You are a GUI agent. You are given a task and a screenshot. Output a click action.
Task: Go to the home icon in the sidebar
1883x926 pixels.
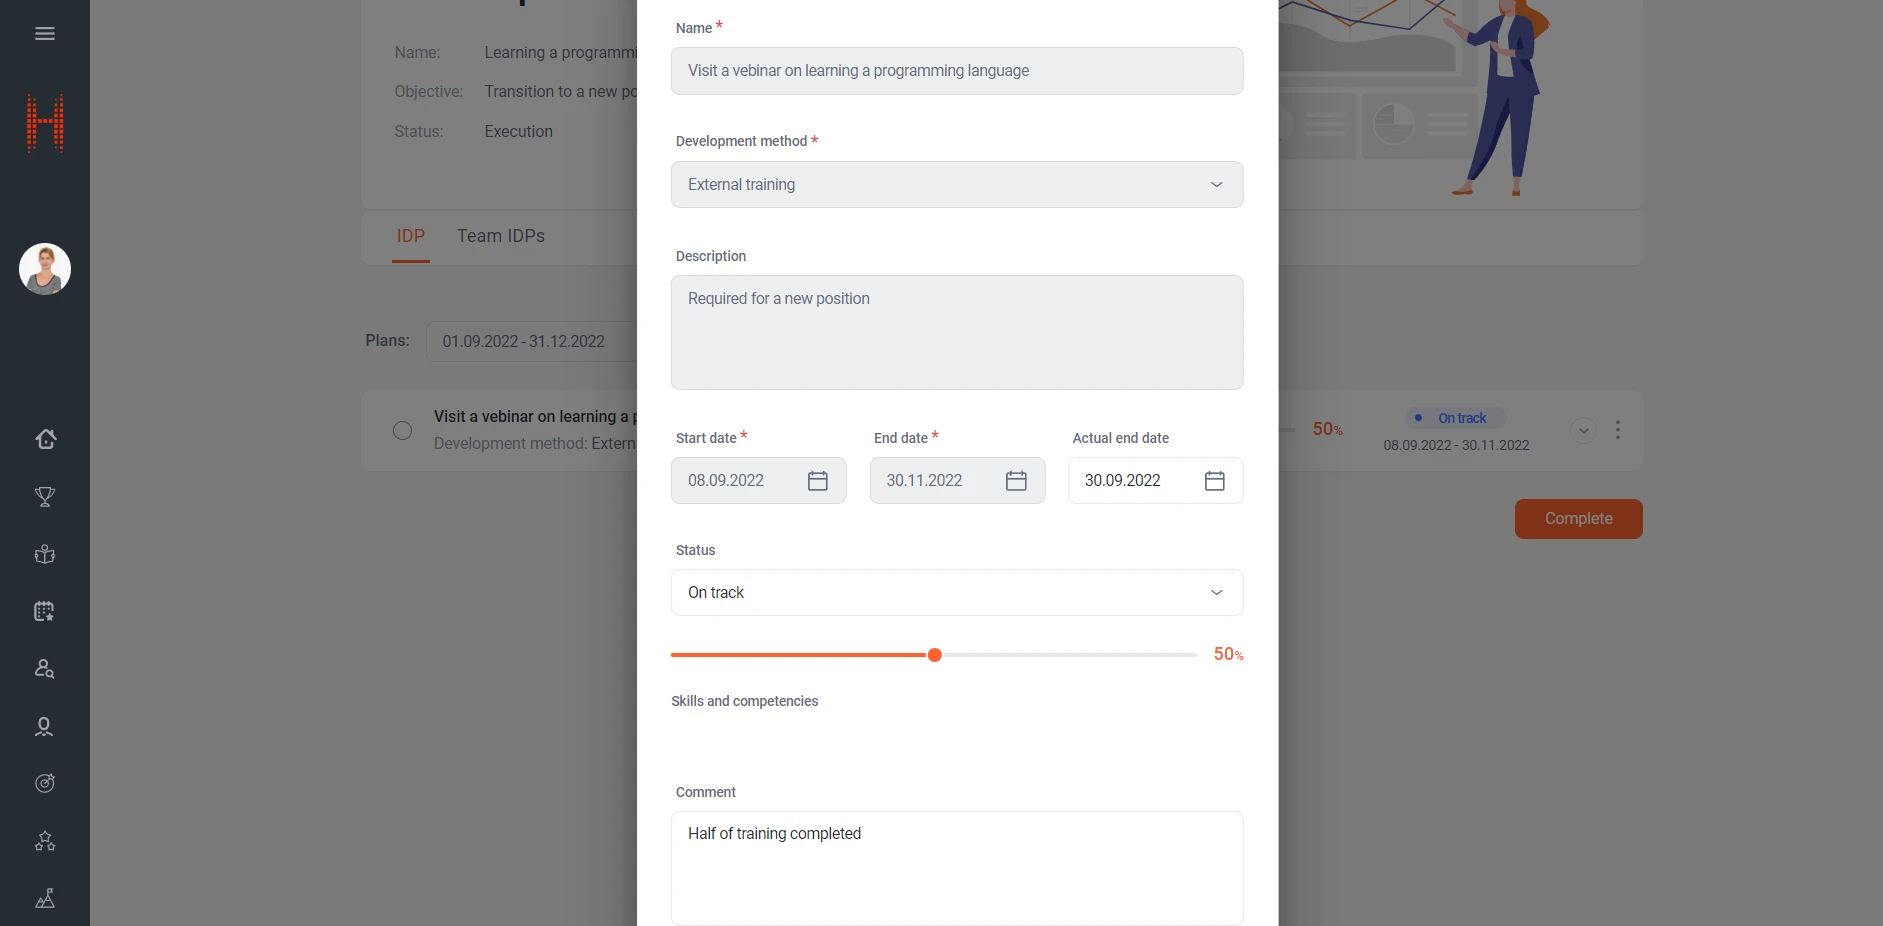coord(45,439)
